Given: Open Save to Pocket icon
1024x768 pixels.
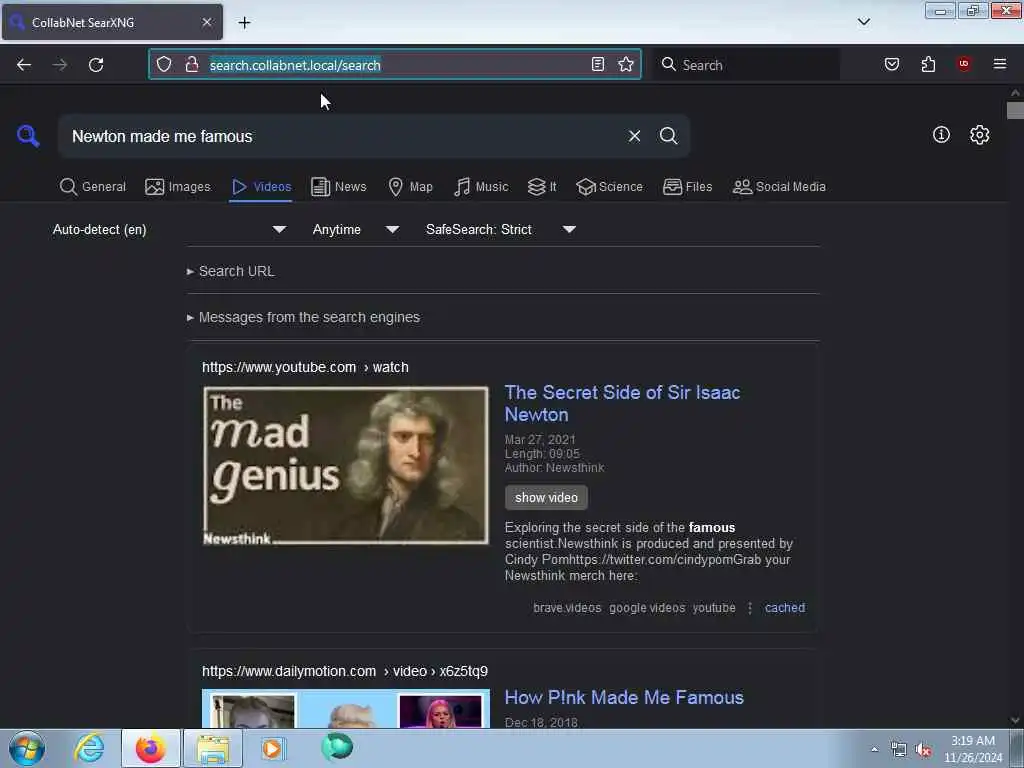Looking at the screenshot, I should coord(892,64).
